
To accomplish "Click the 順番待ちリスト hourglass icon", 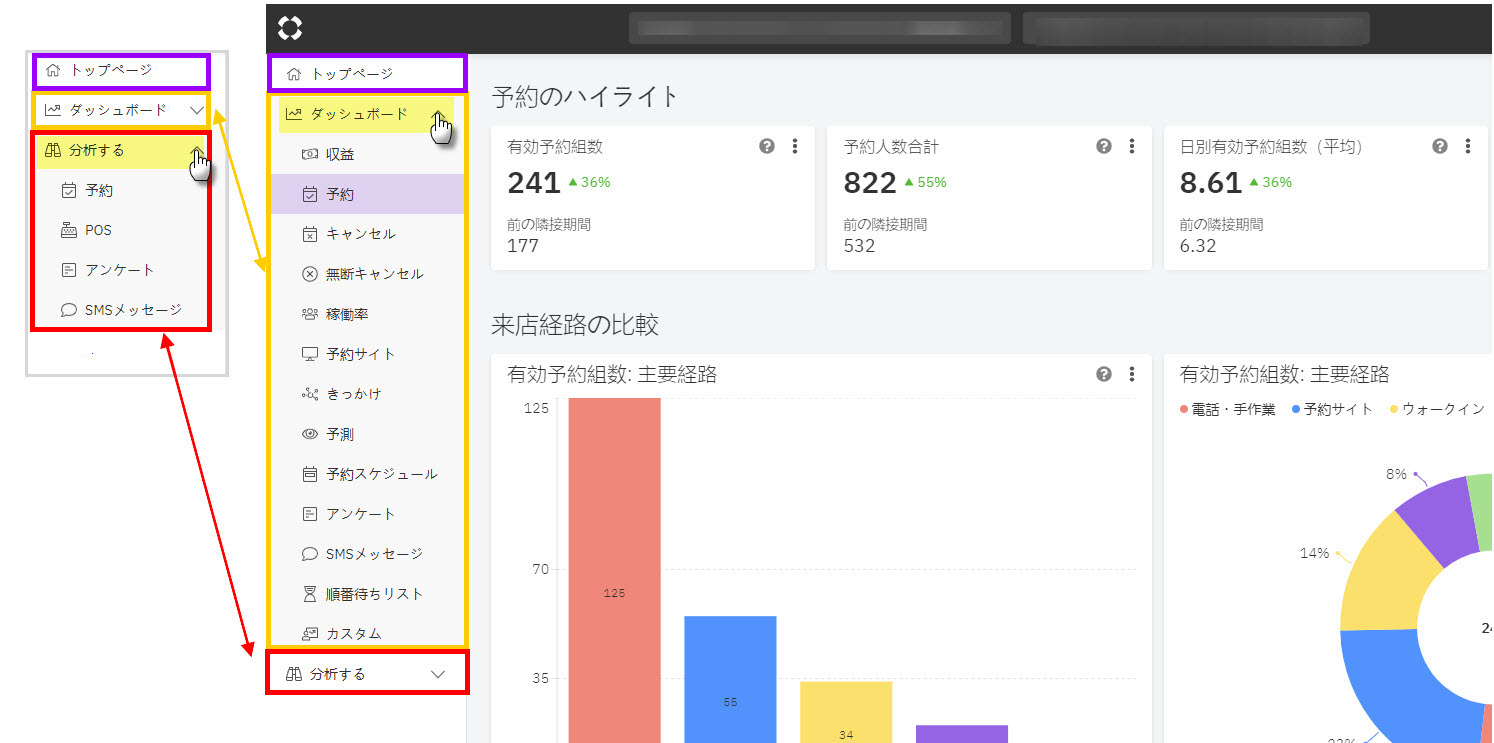I will (310, 594).
